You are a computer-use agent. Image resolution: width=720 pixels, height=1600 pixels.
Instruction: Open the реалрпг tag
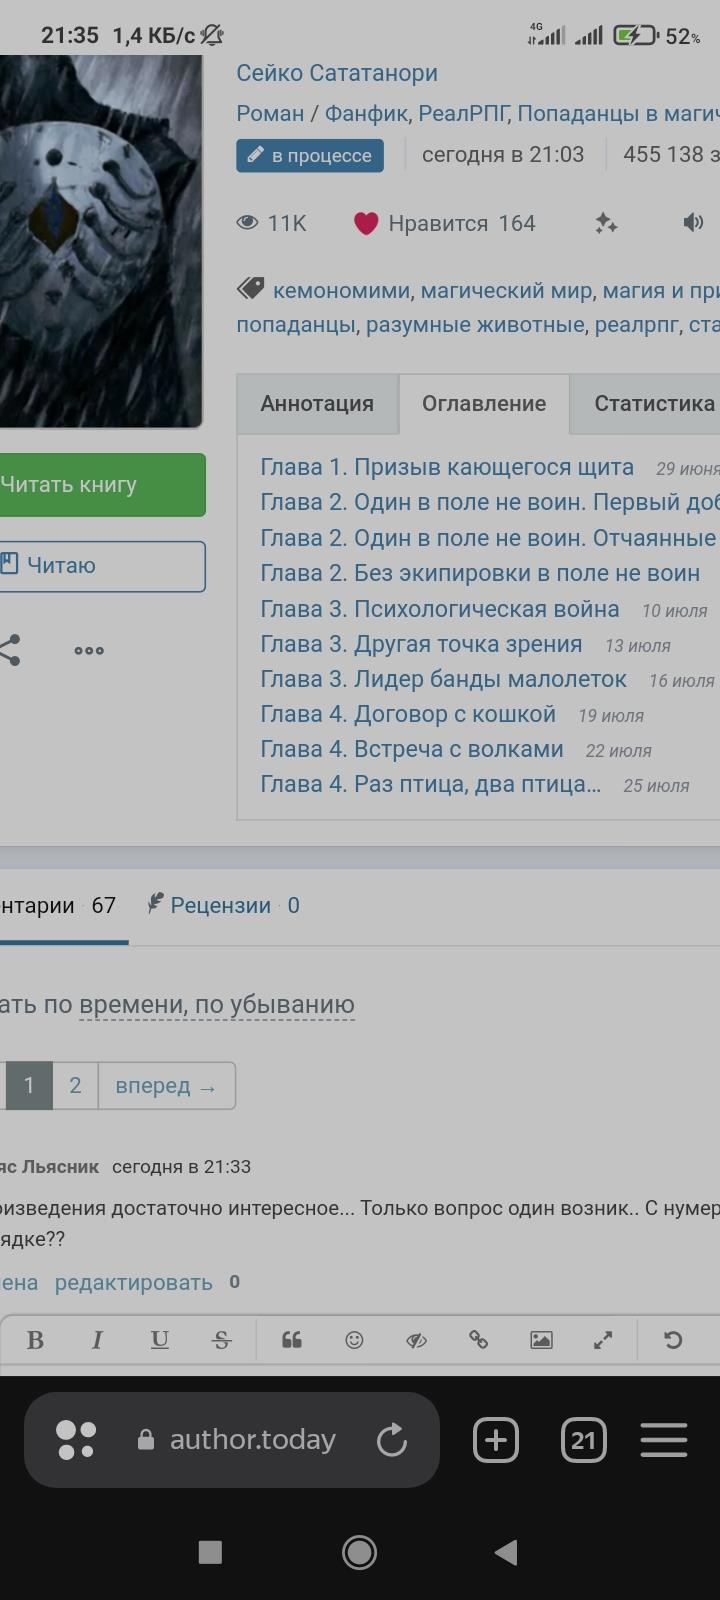click(637, 325)
